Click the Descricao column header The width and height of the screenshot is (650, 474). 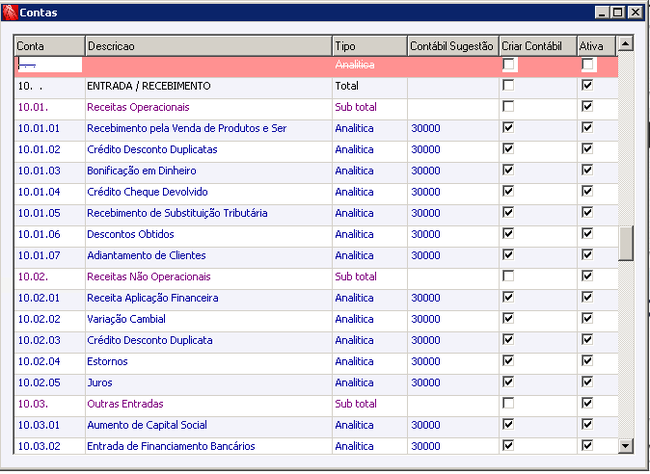209,46
